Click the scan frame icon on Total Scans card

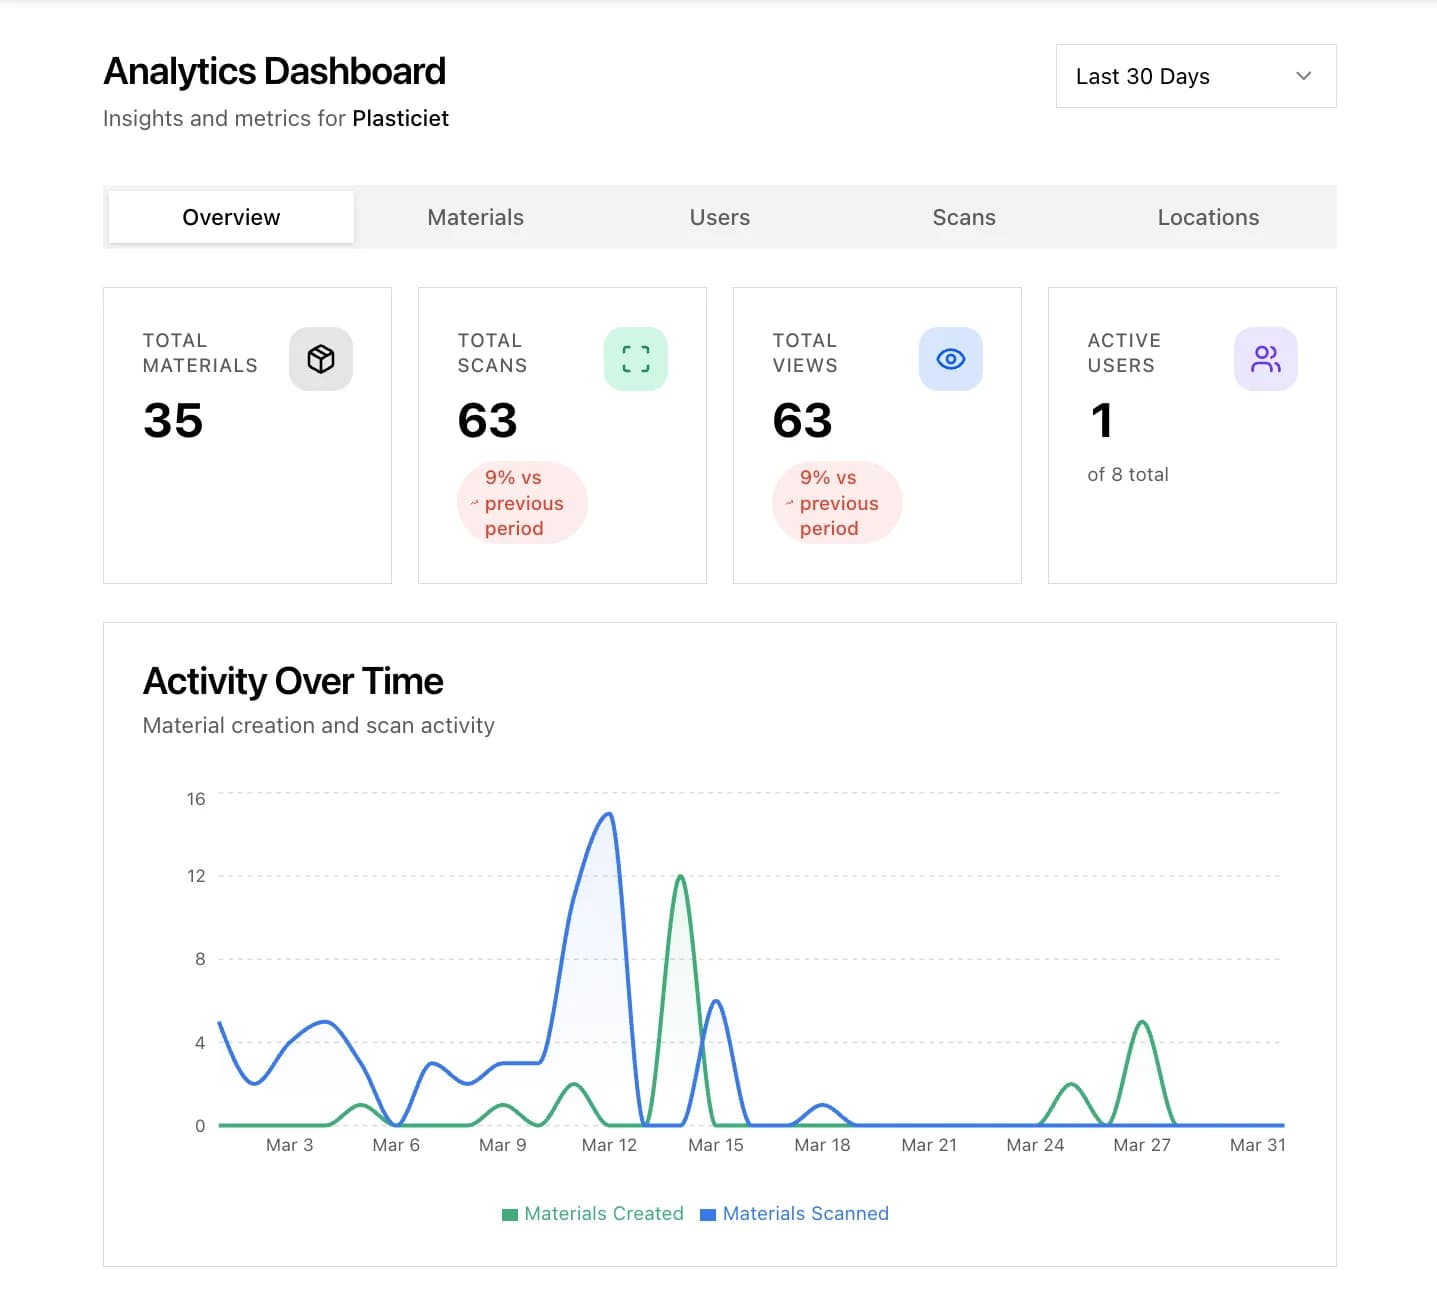click(x=636, y=359)
